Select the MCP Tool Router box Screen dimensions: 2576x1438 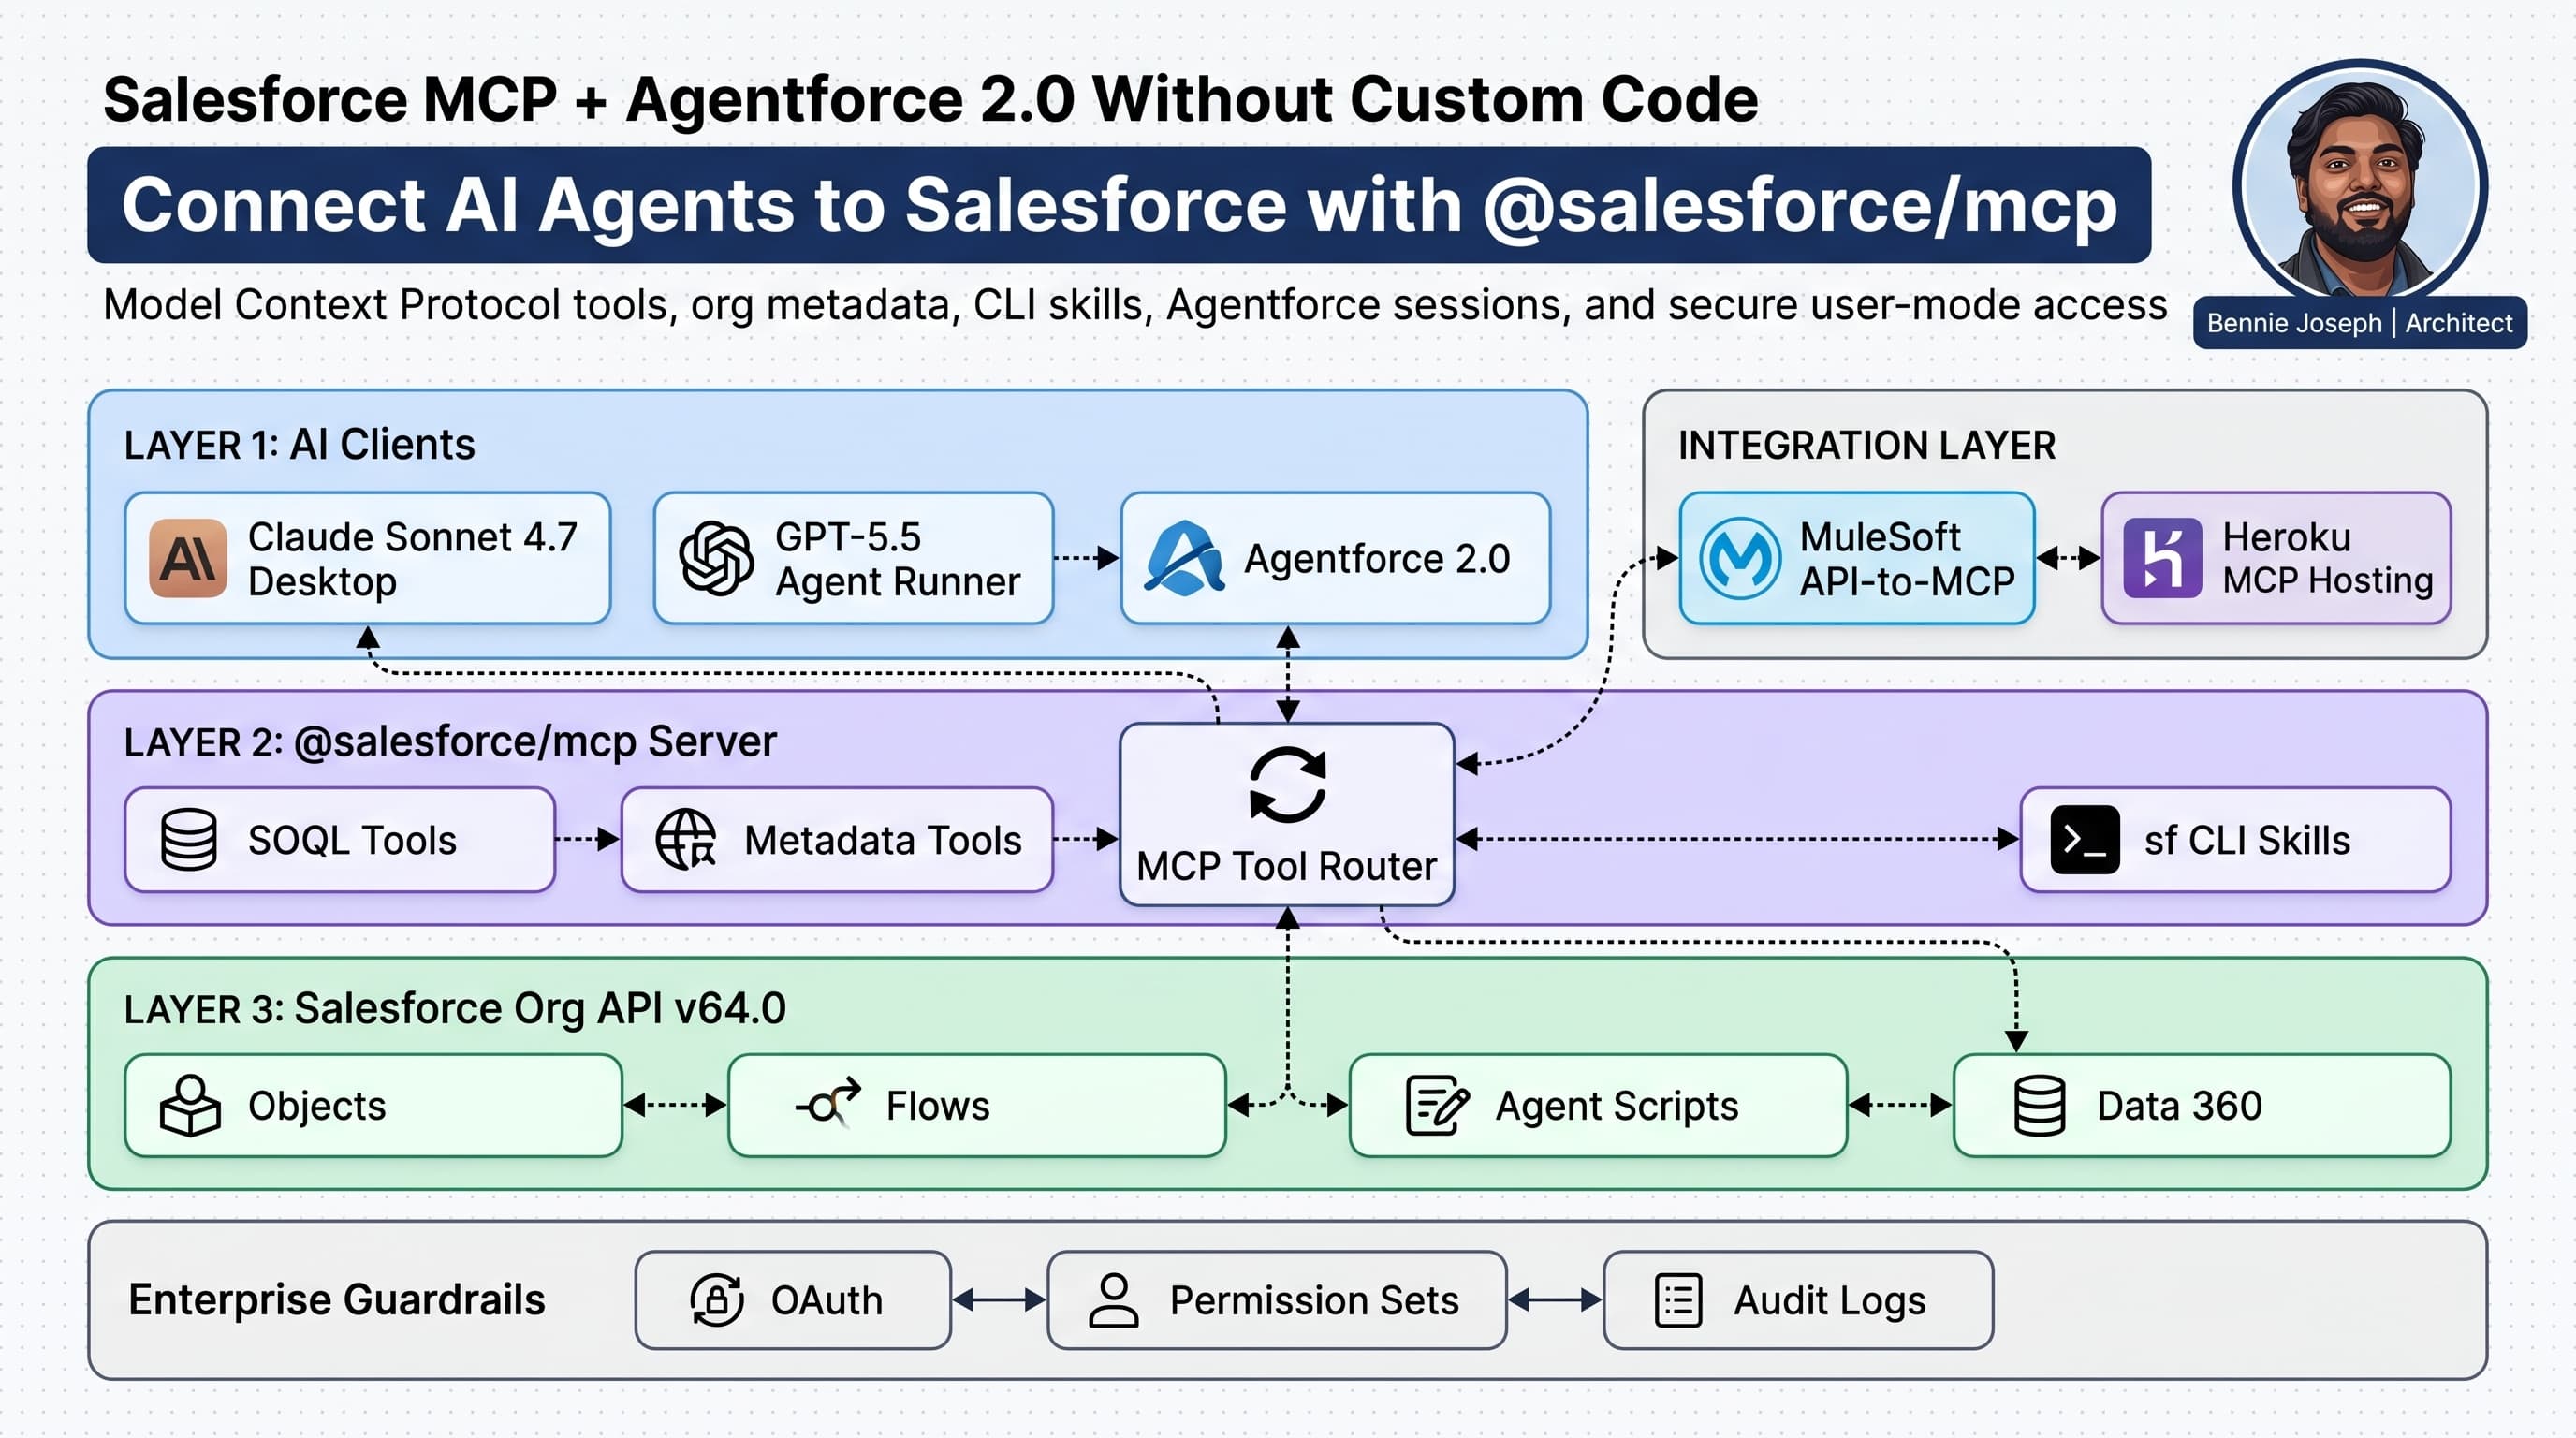pos(1288,814)
